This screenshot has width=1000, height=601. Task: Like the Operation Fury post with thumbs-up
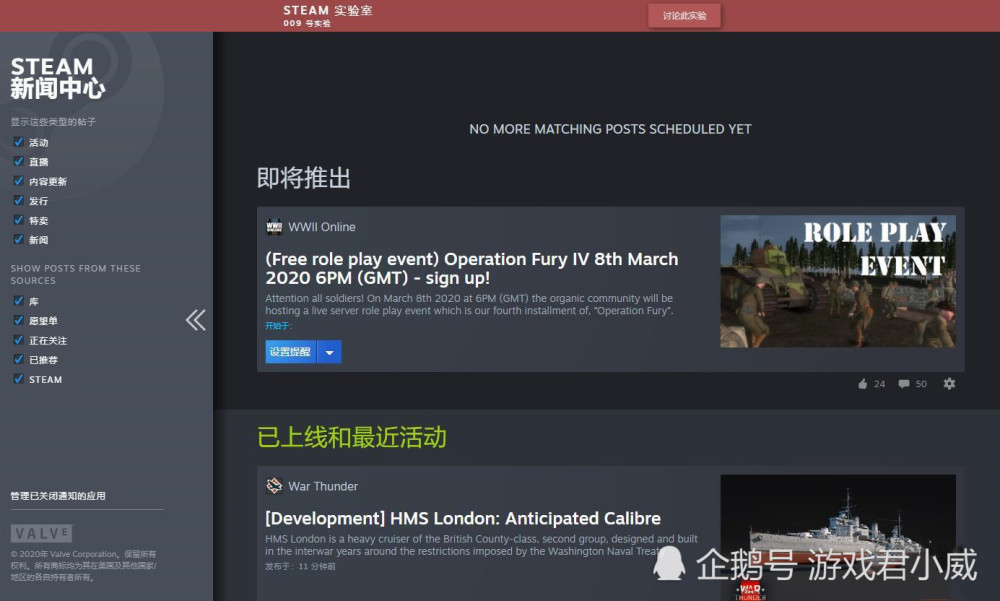863,383
